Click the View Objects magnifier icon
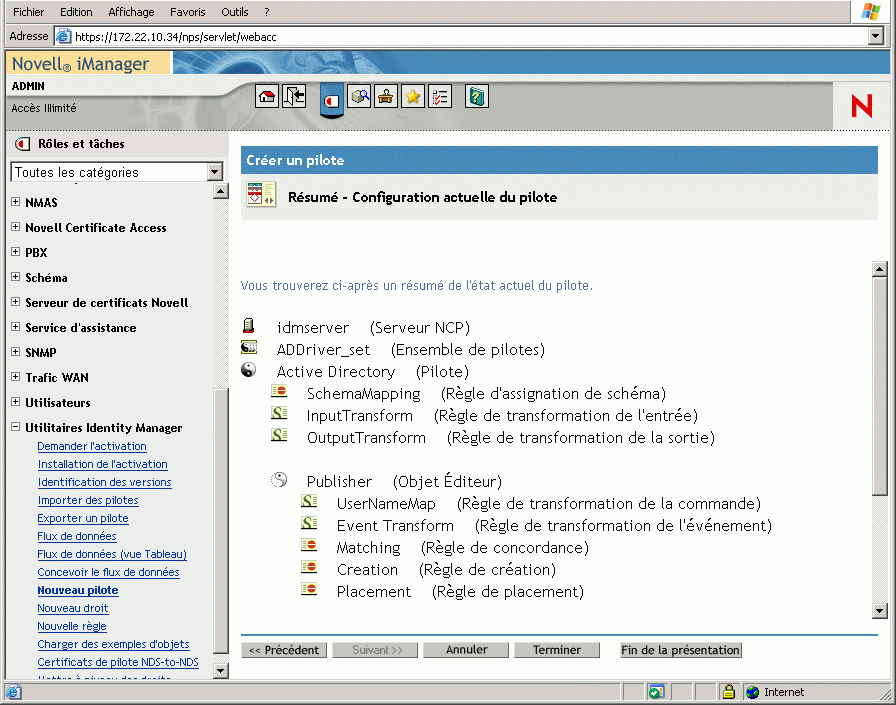Viewport: 896px width, 705px height. point(360,96)
